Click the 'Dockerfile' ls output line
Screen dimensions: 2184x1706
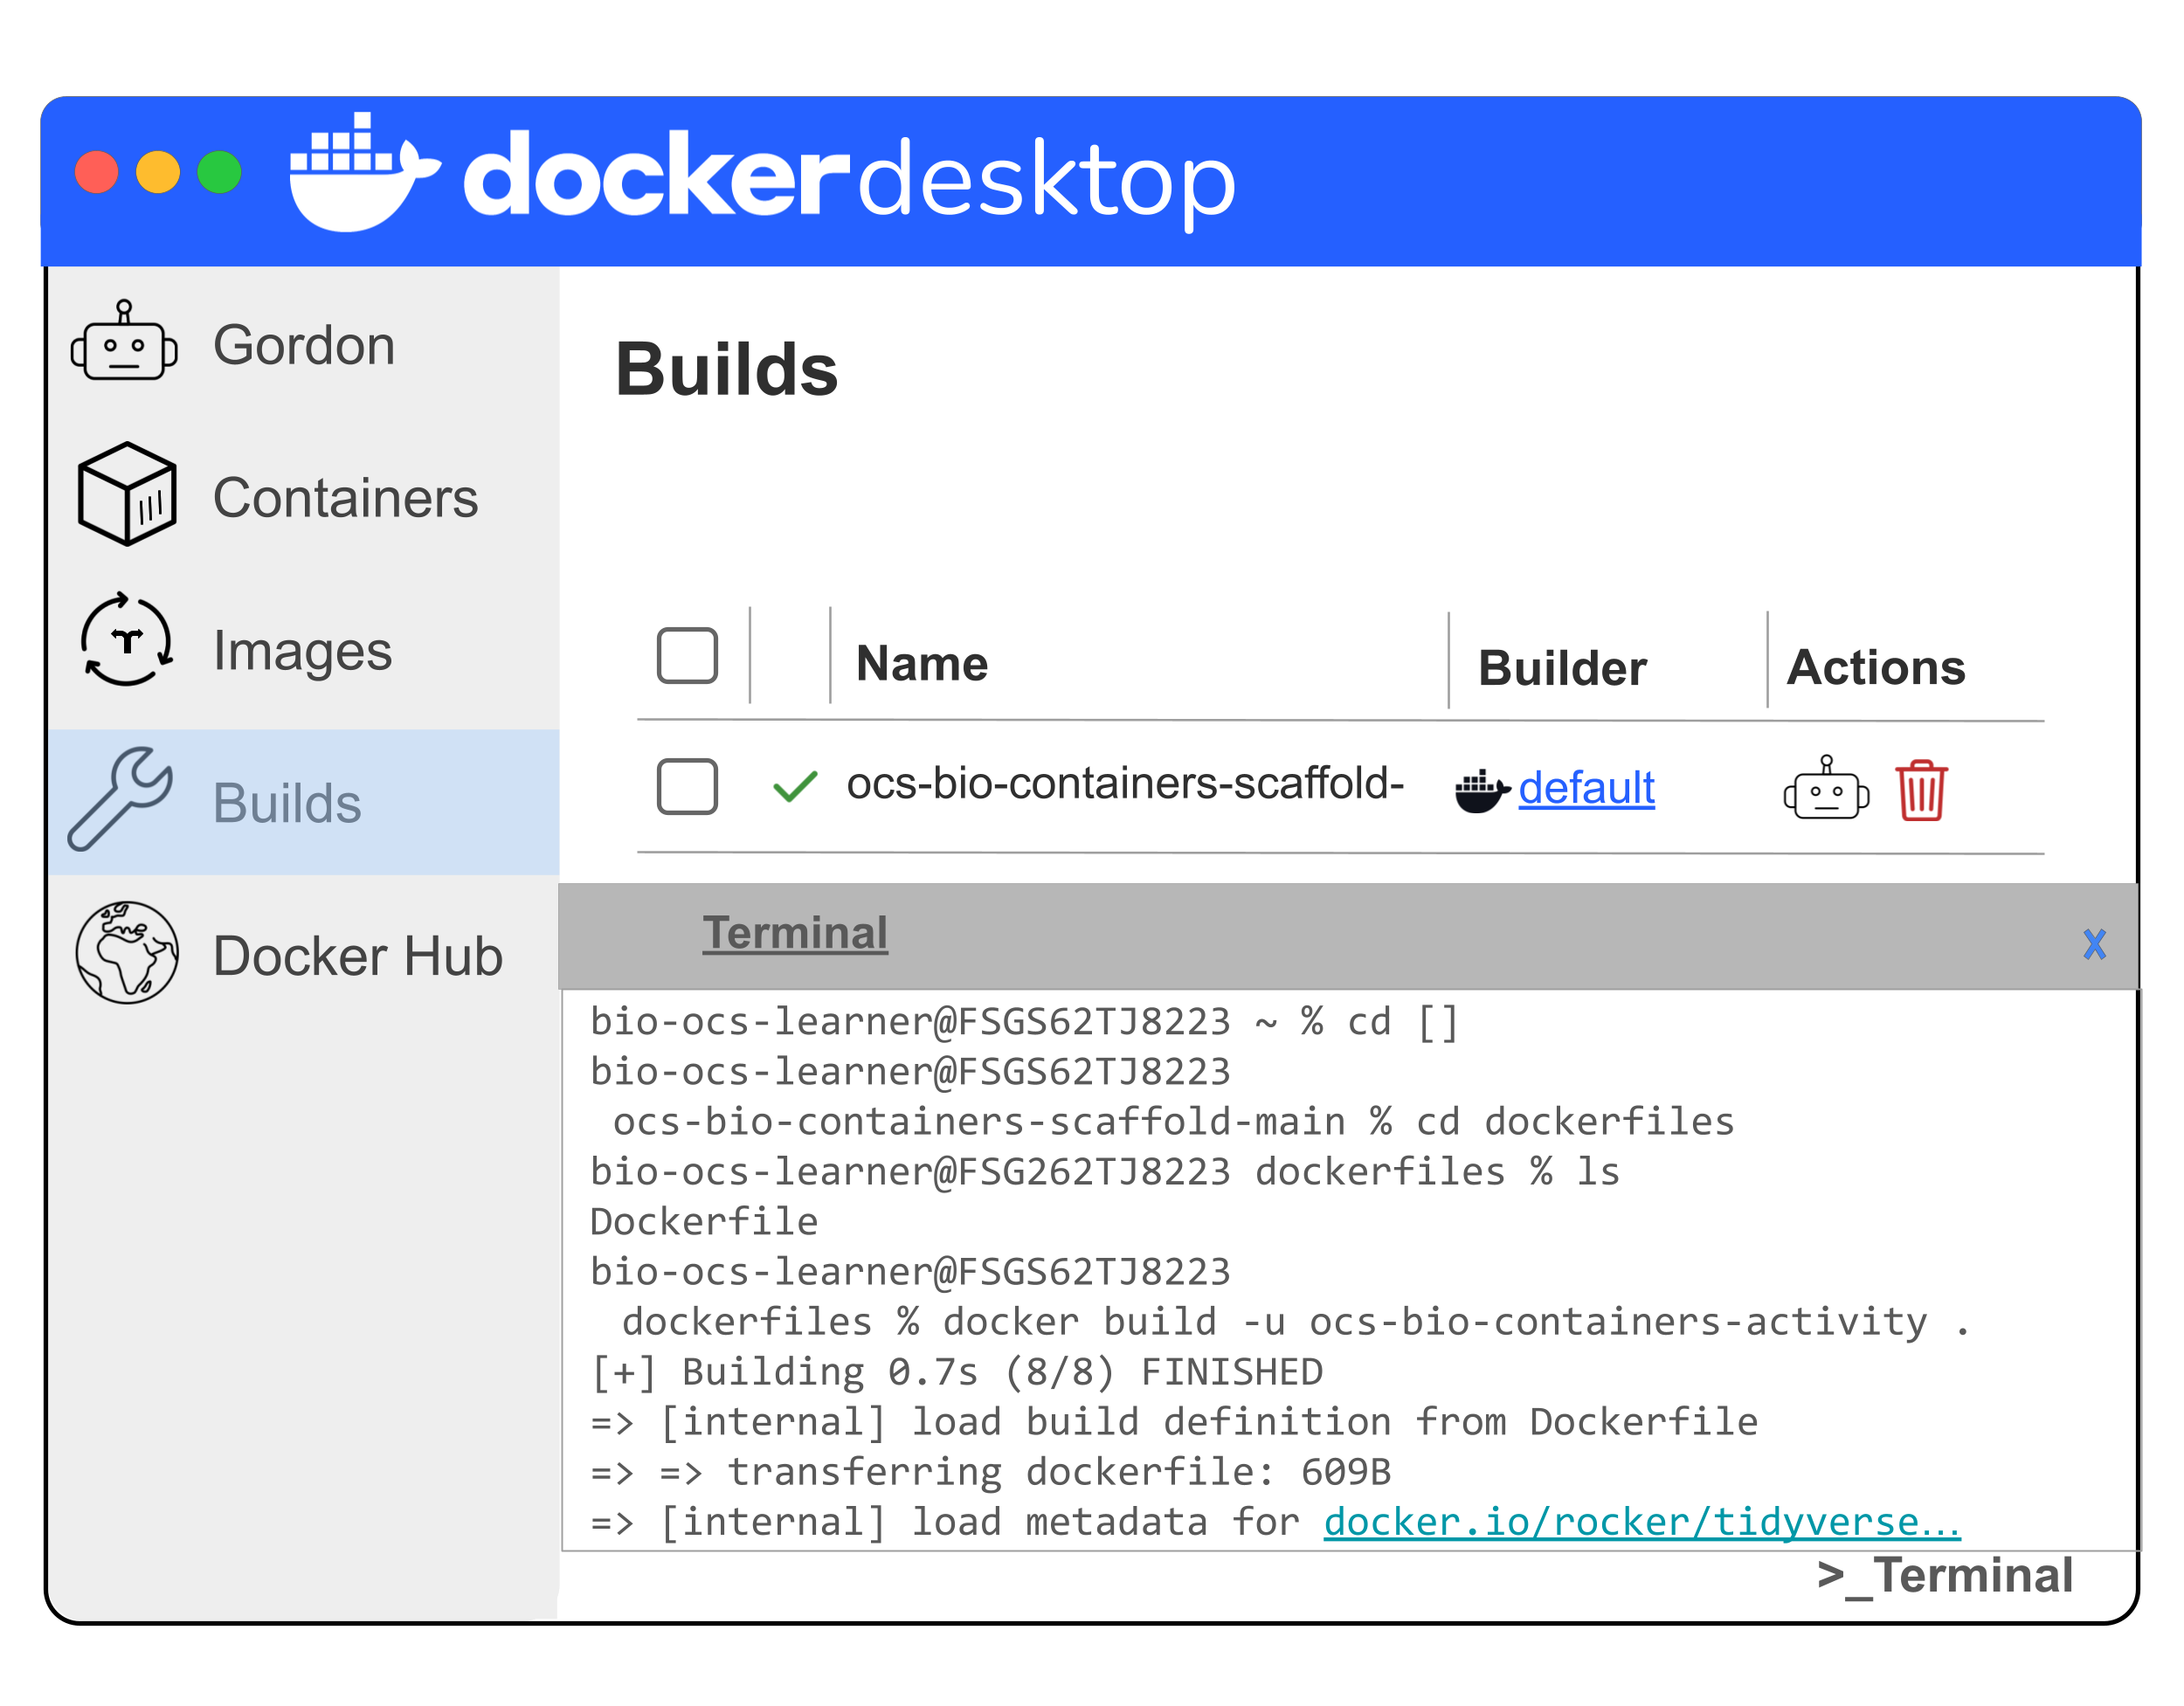coord(704,1221)
